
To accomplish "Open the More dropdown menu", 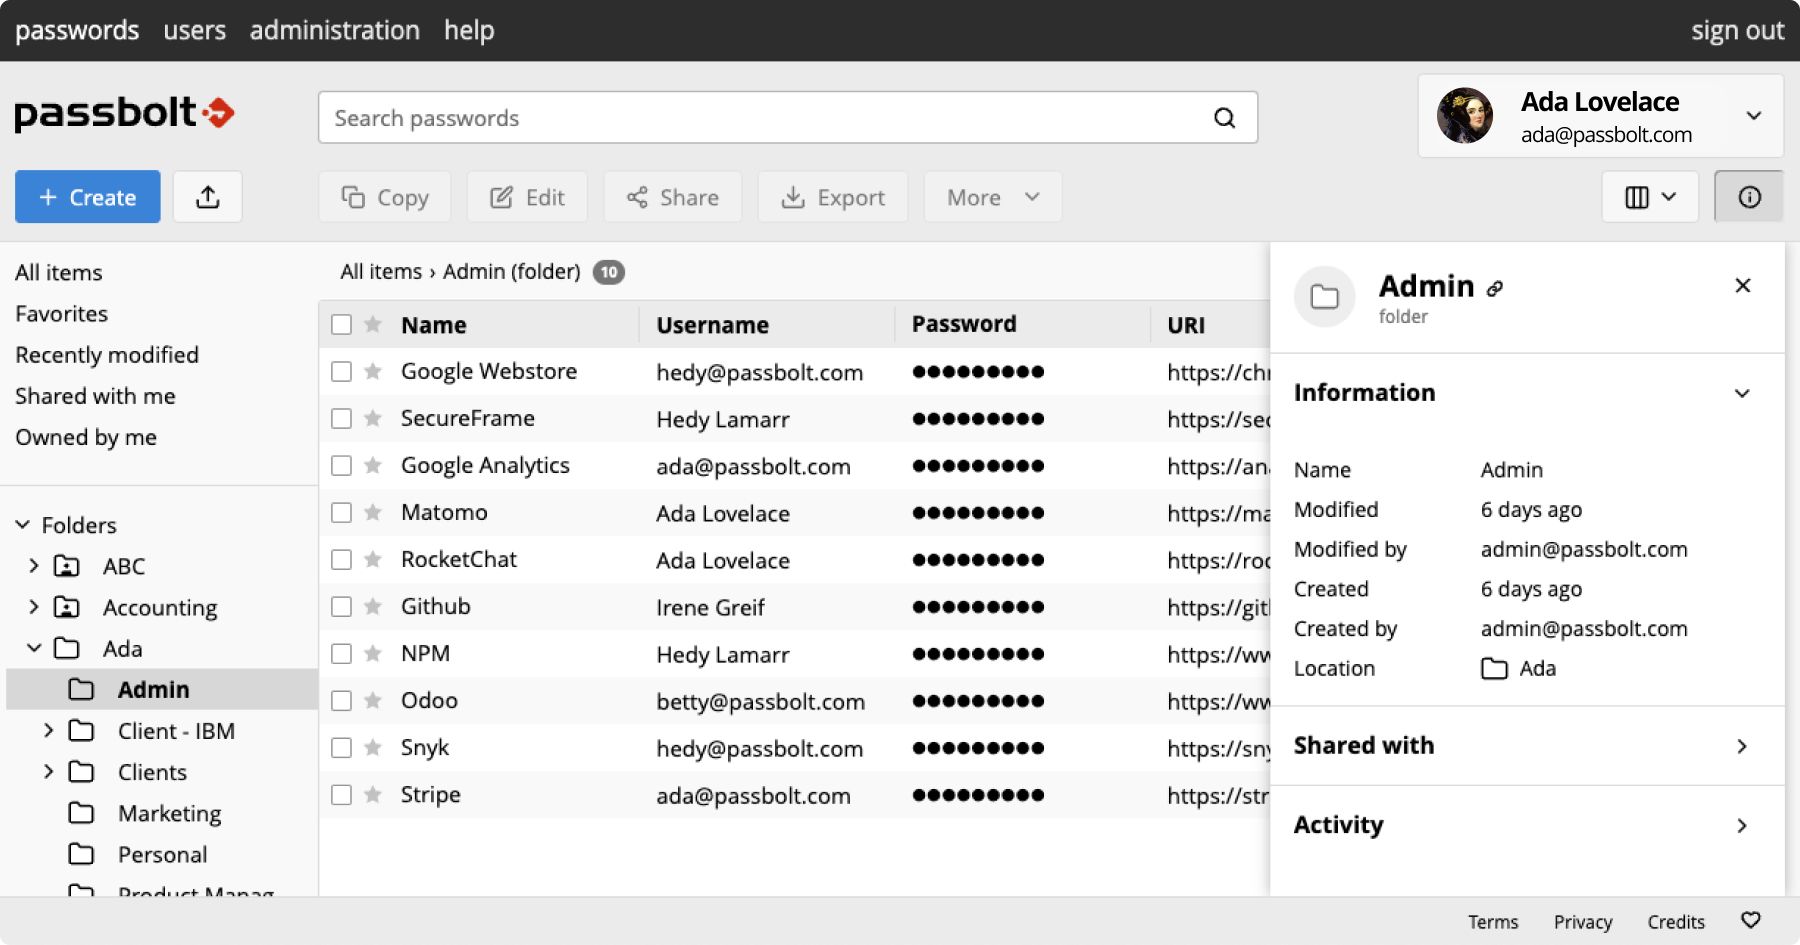I will pyautogui.click(x=990, y=197).
